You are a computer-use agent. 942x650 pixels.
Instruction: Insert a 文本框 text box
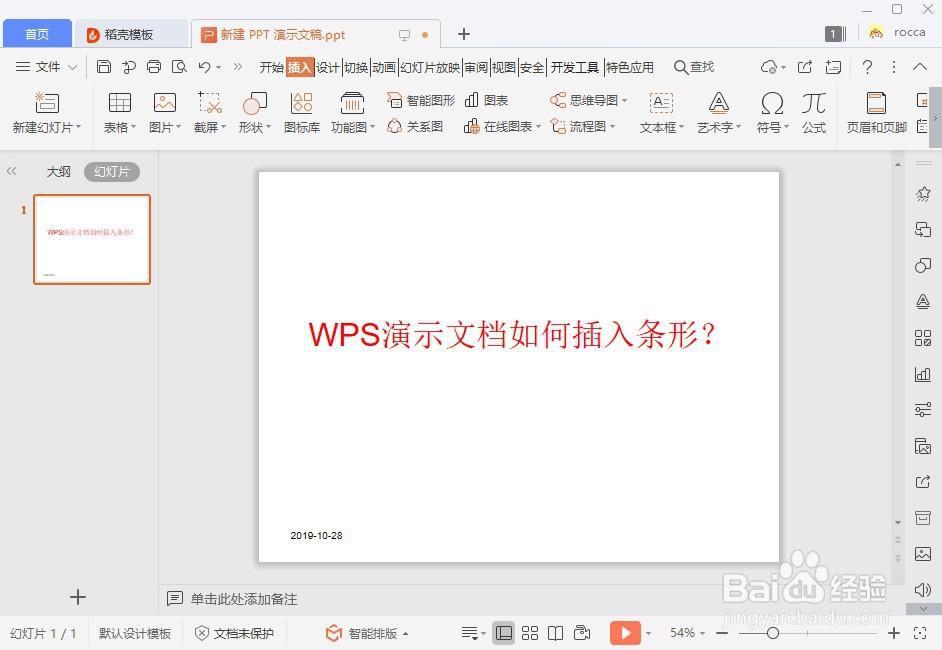[x=661, y=113]
